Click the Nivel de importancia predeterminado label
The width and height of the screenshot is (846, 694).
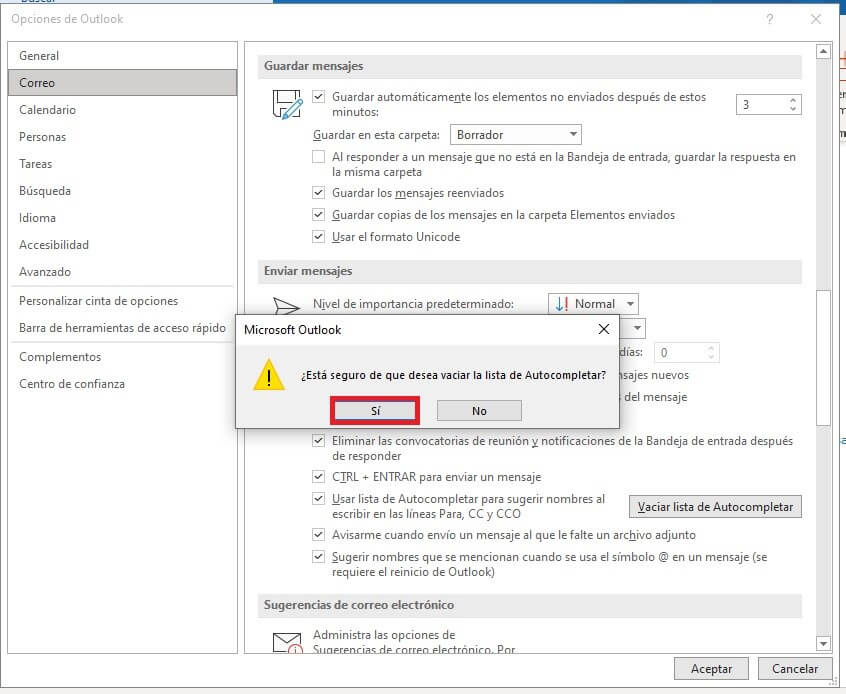point(413,304)
